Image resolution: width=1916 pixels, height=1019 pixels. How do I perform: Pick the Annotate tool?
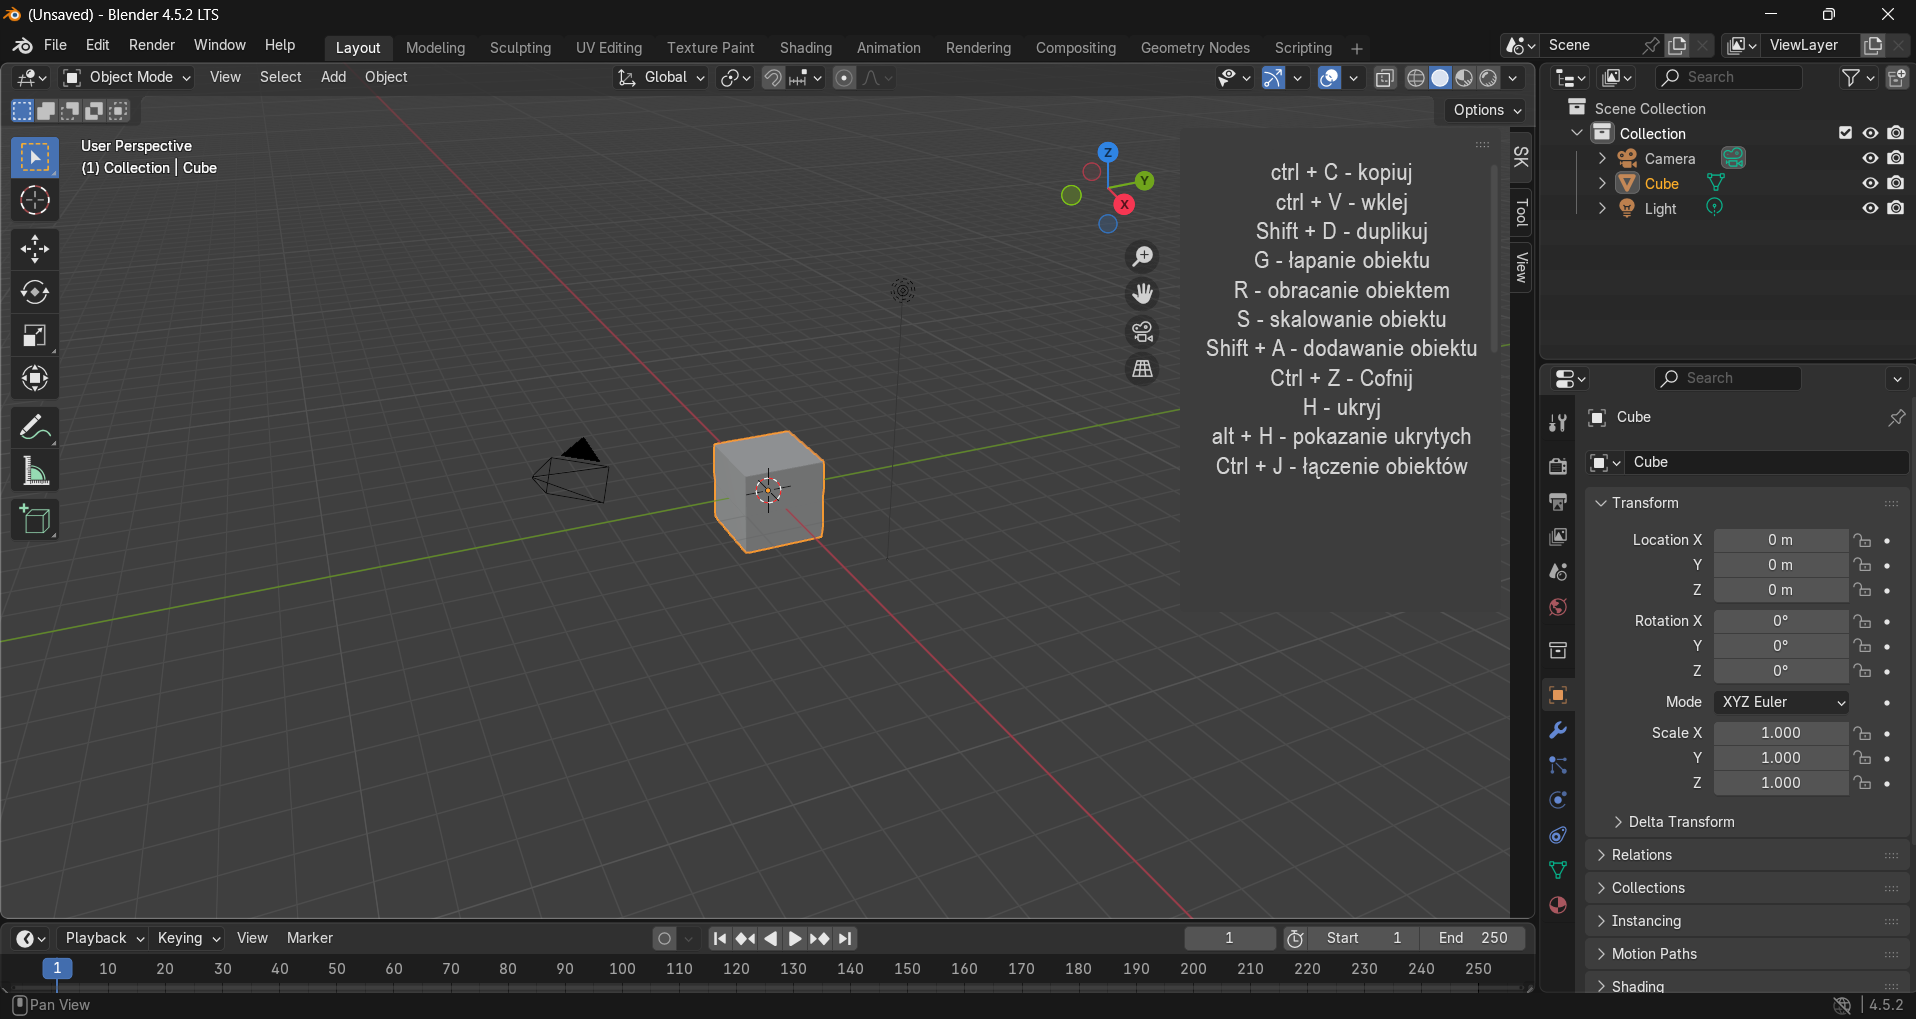pyautogui.click(x=35, y=428)
